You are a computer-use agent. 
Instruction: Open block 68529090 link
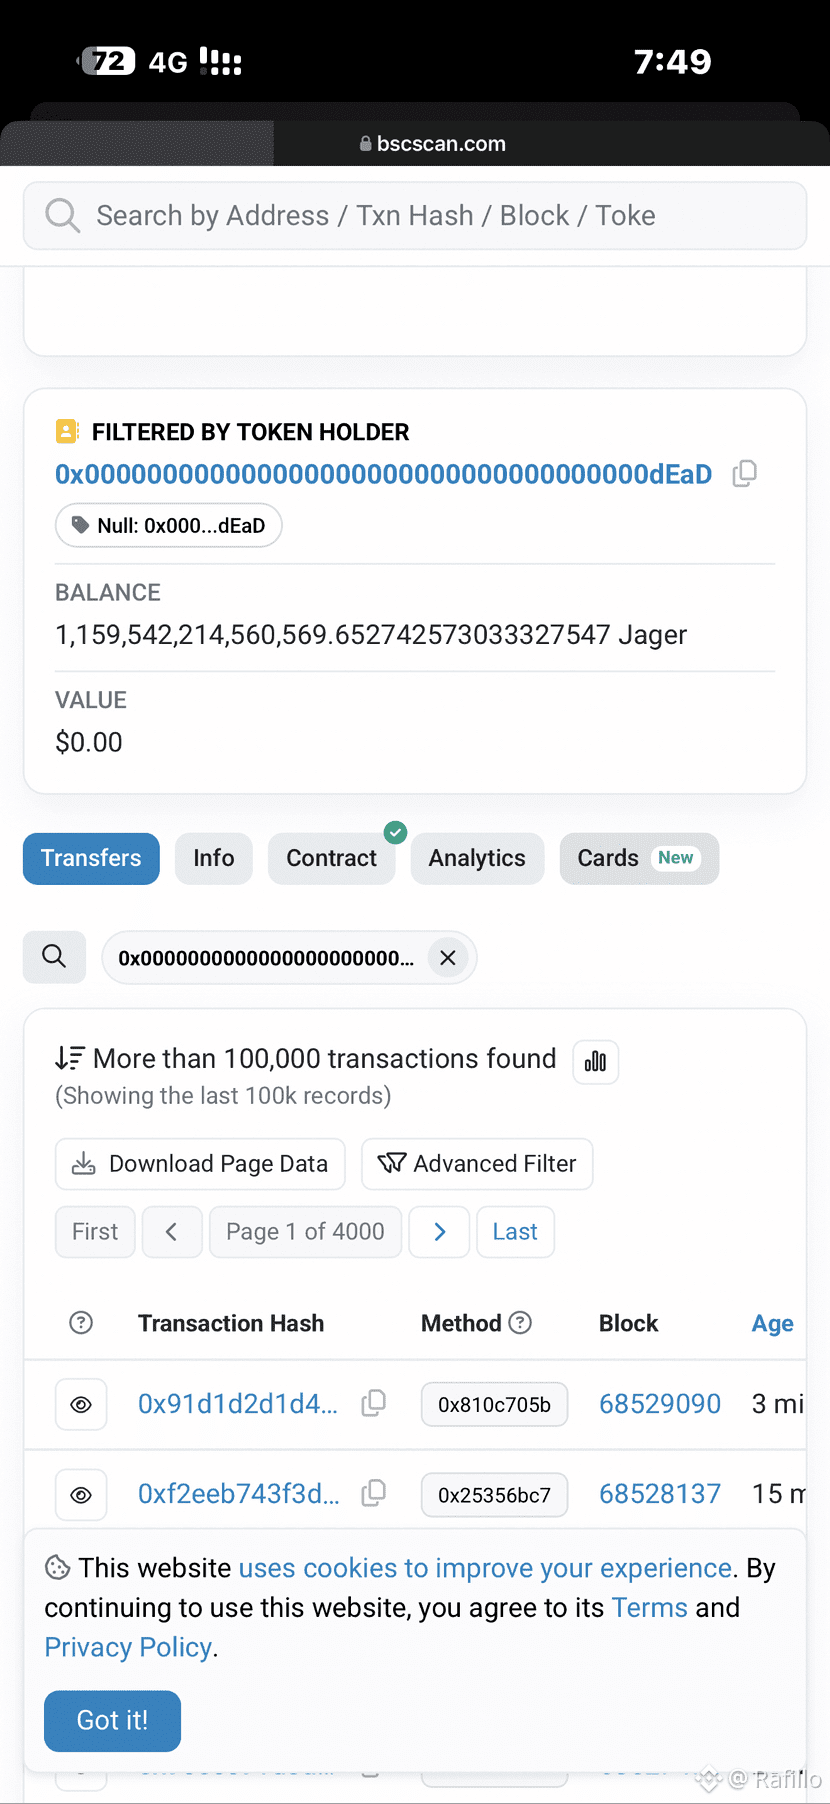pos(659,1404)
